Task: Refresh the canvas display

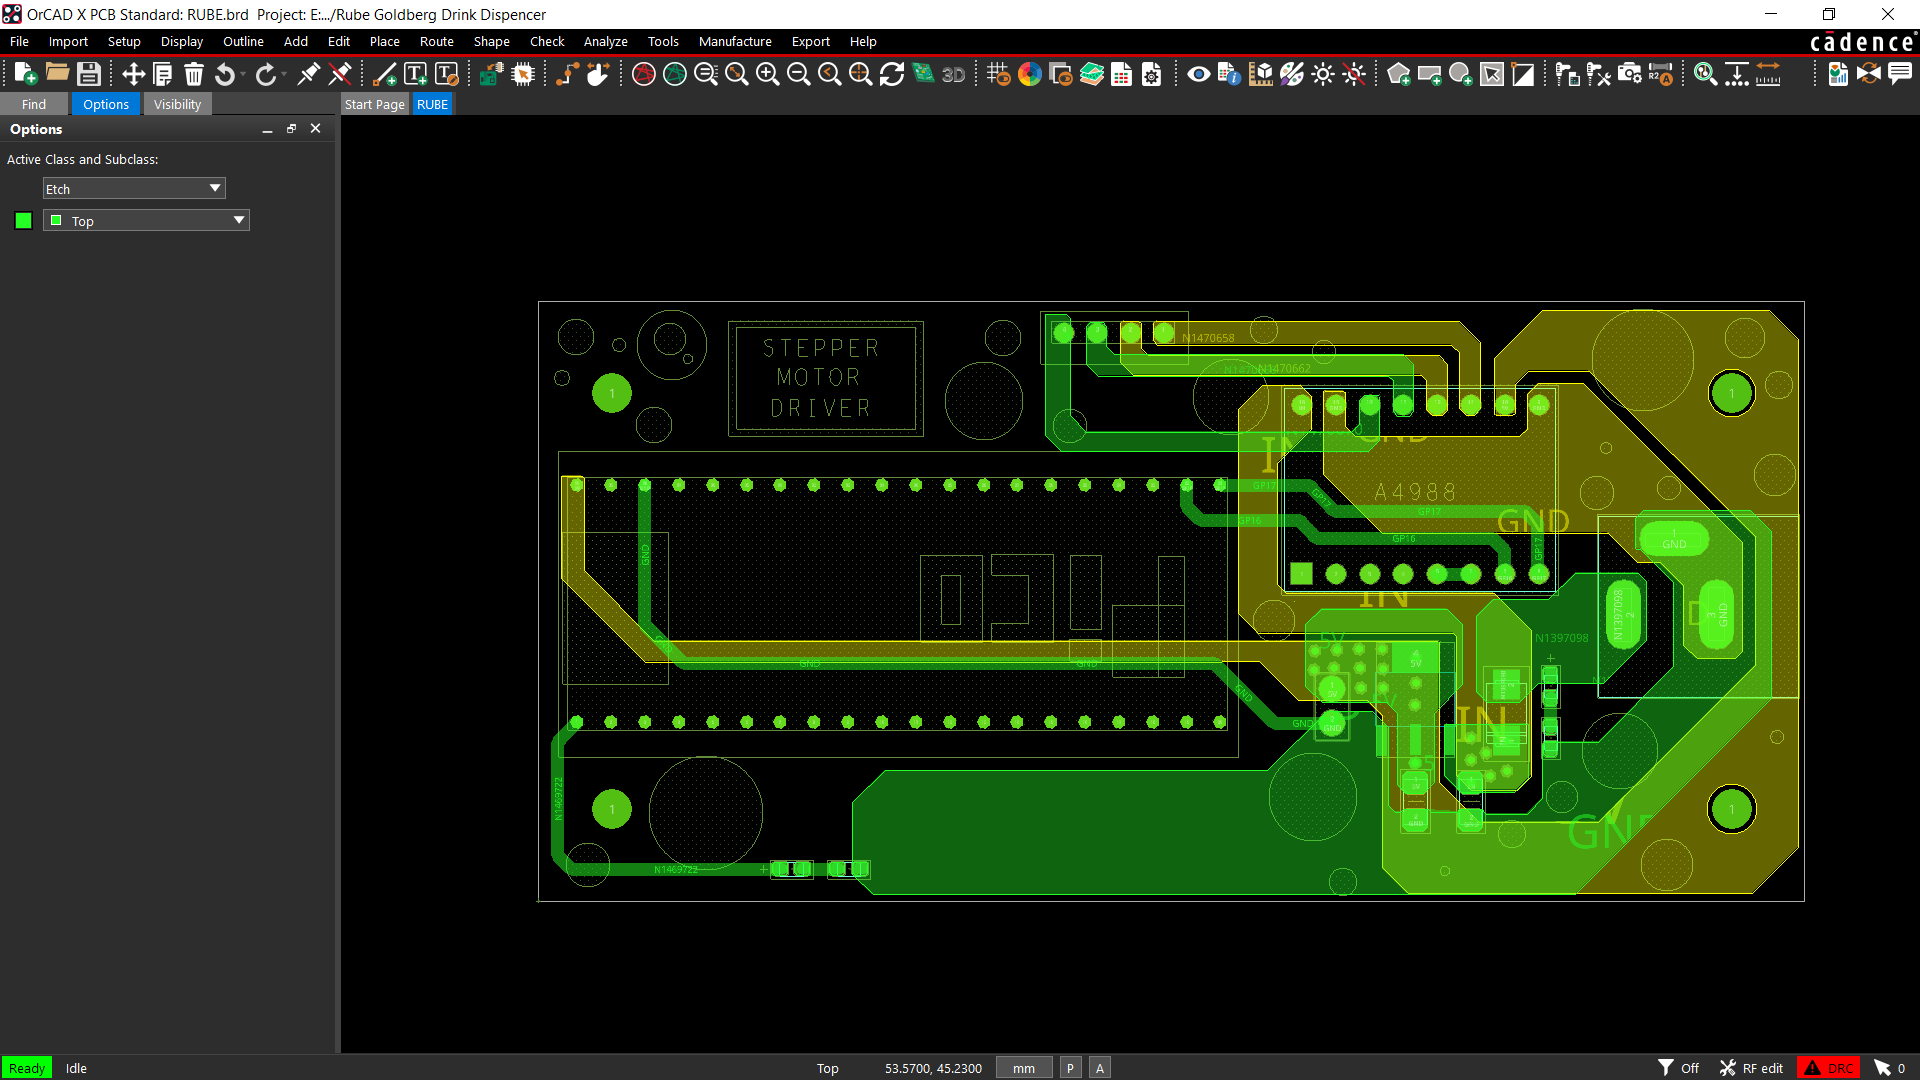Action: coord(892,74)
